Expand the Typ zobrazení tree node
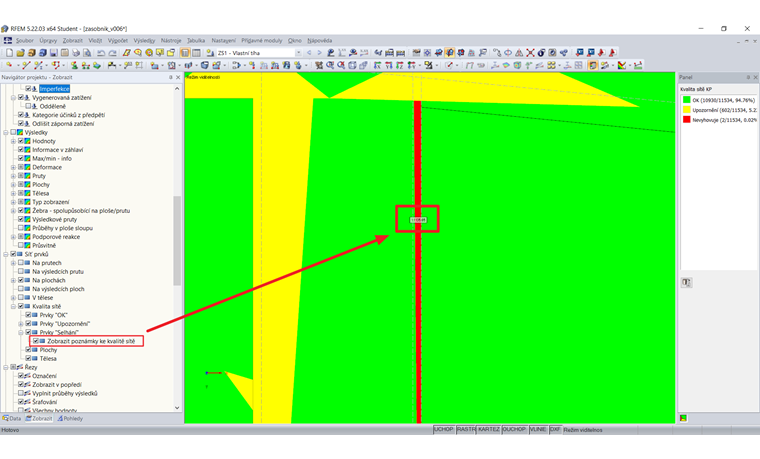 coord(14,202)
